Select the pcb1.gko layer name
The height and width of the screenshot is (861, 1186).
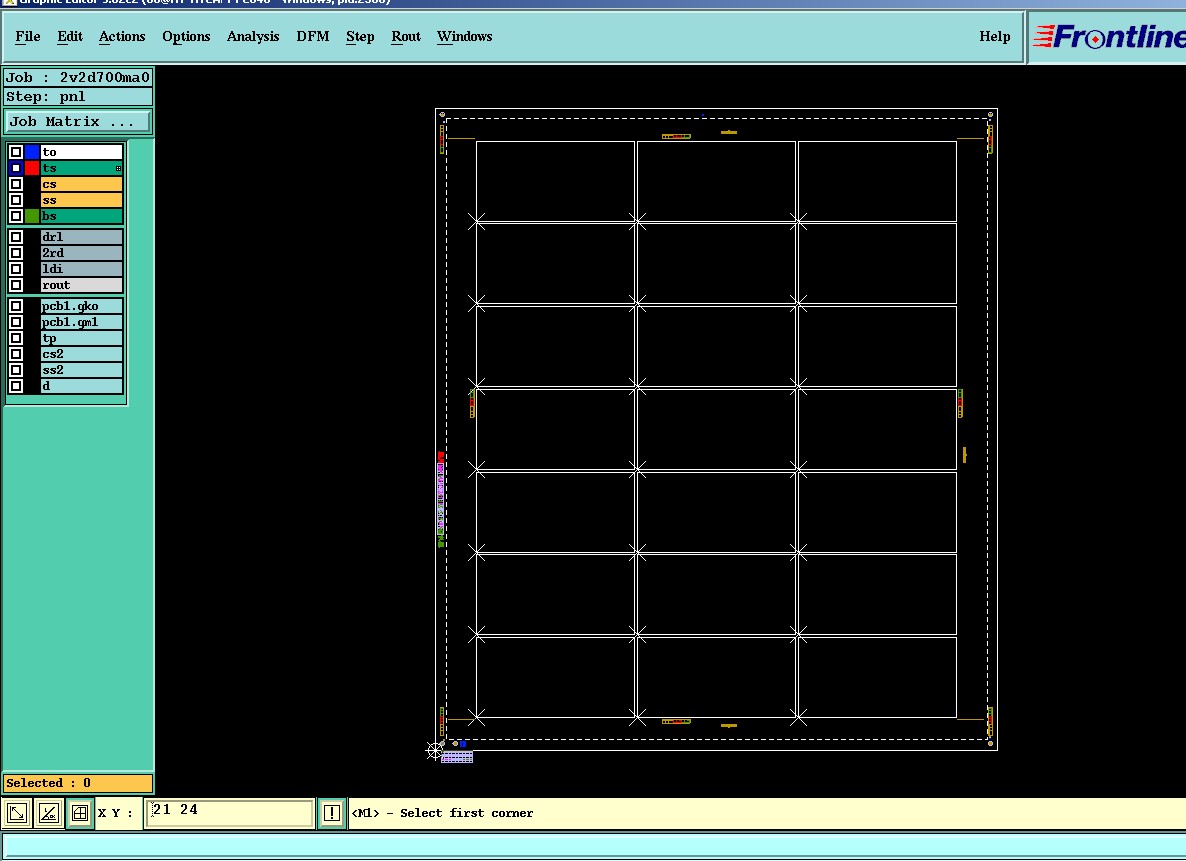[81, 306]
